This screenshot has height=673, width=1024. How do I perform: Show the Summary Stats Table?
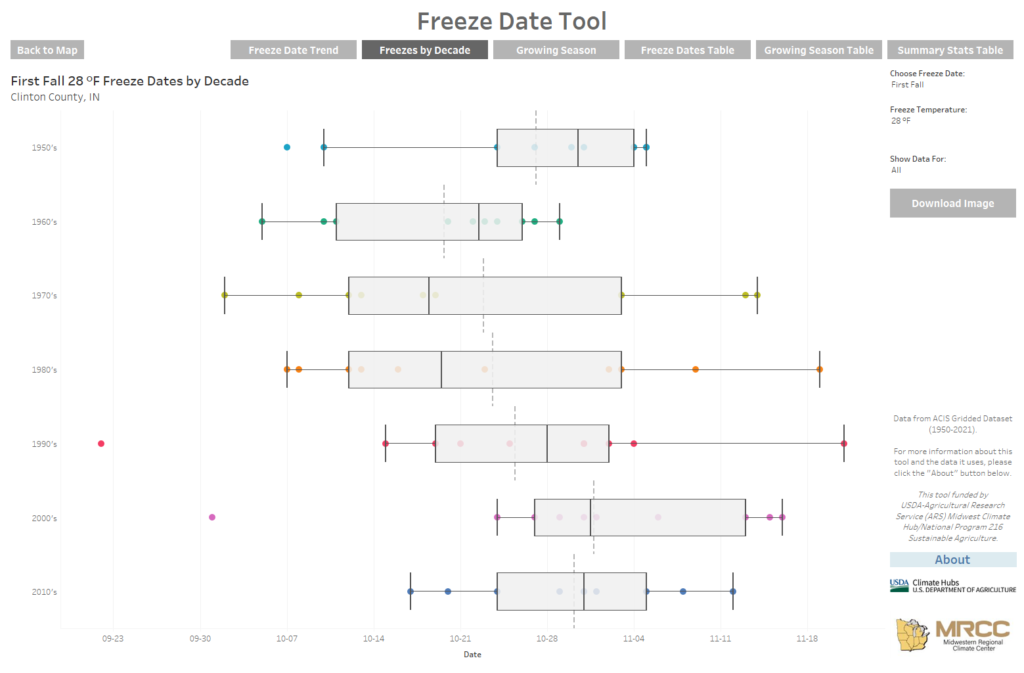click(x=950, y=49)
